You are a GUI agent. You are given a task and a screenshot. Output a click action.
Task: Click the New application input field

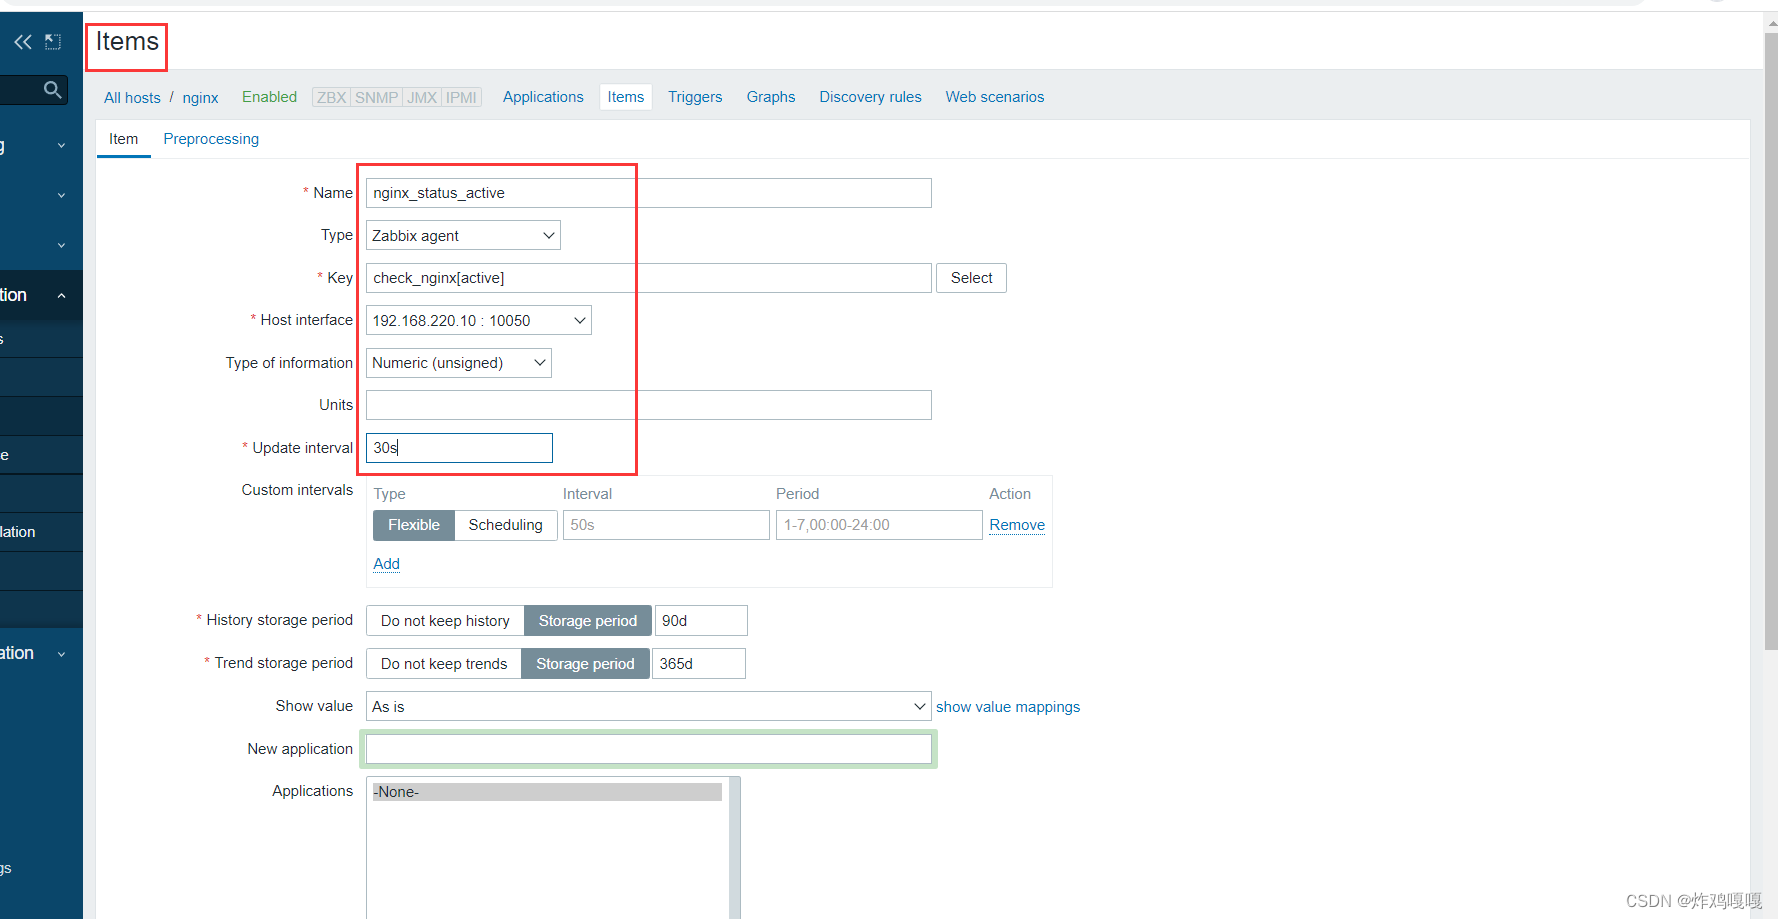[649, 749]
